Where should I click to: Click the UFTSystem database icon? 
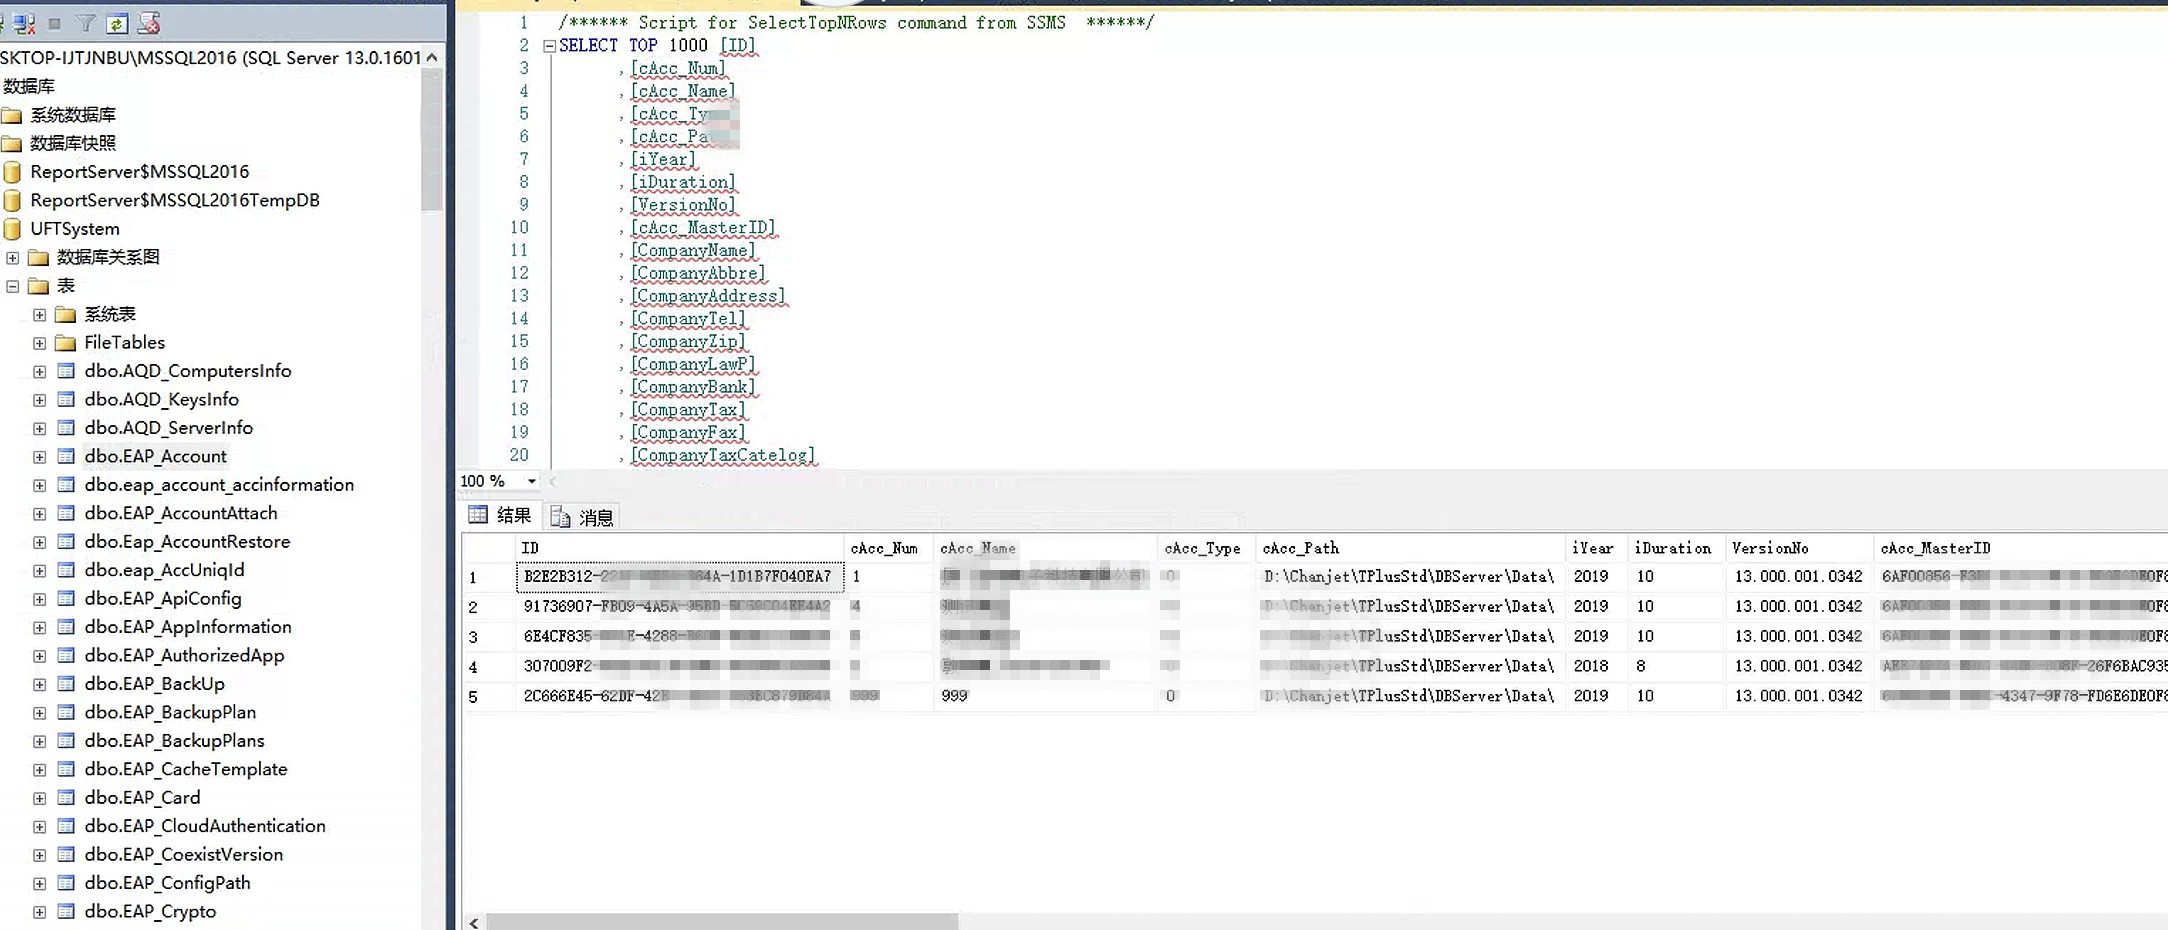(12, 229)
